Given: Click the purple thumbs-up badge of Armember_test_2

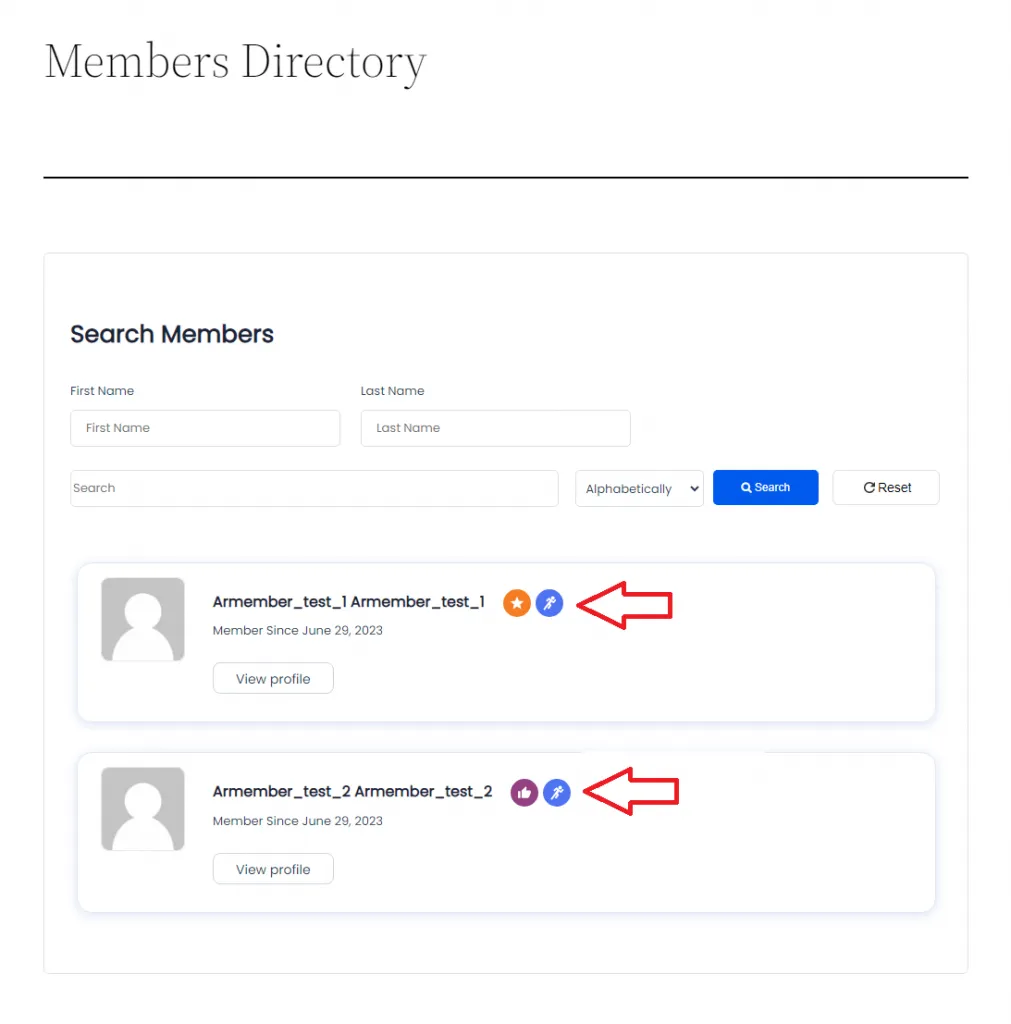Looking at the screenshot, I should coord(524,793).
